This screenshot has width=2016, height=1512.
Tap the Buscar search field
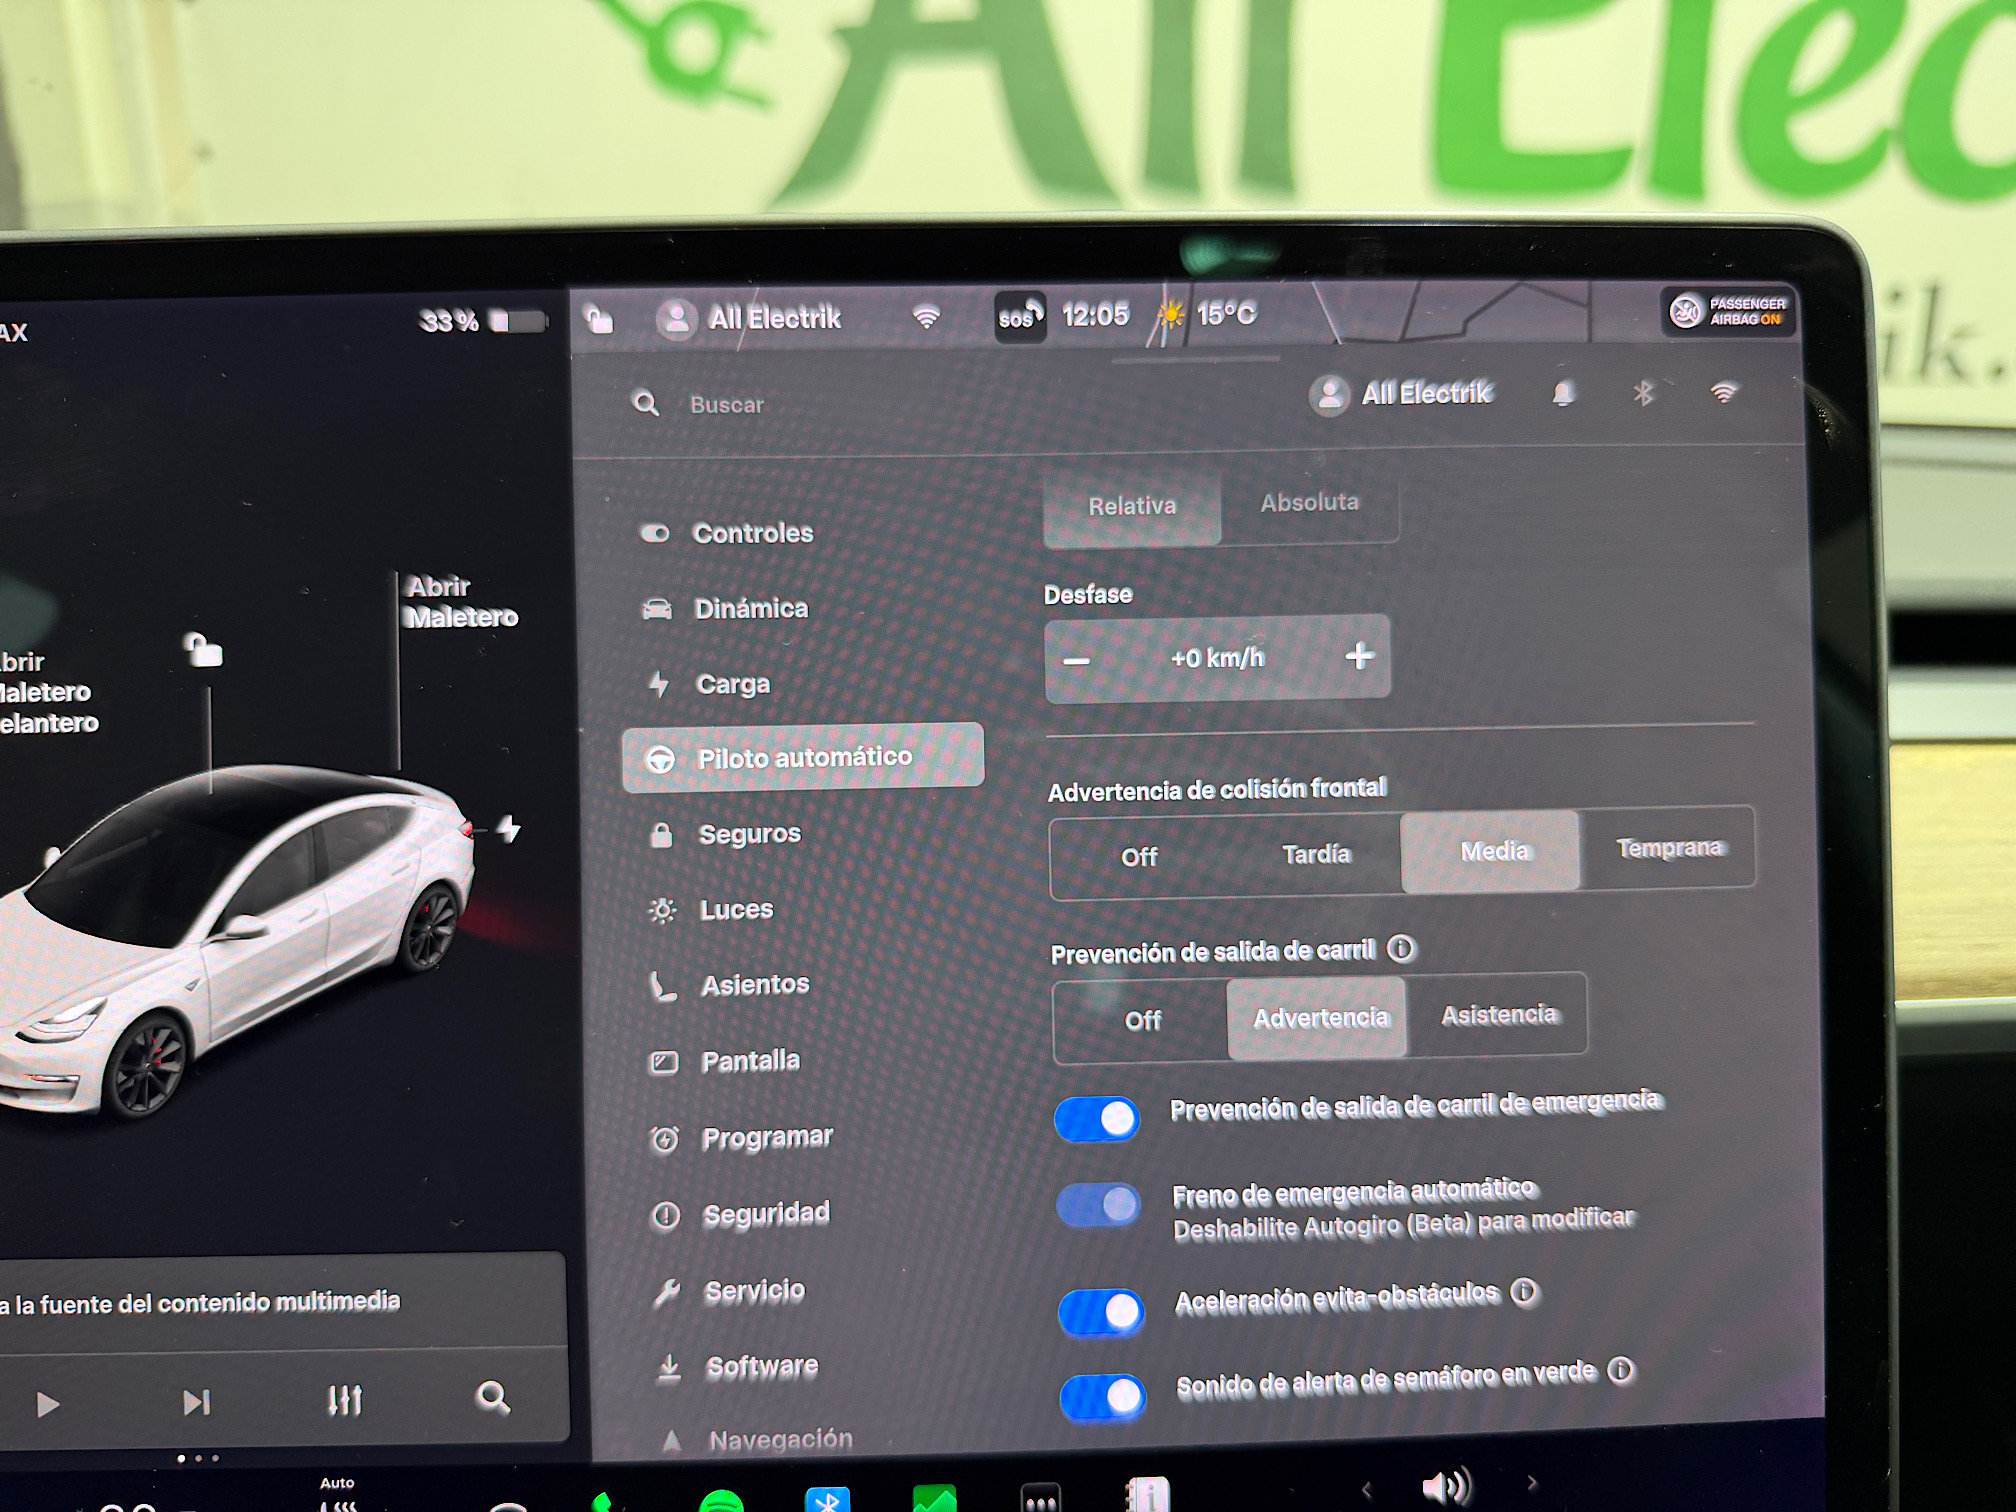pos(727,405)
